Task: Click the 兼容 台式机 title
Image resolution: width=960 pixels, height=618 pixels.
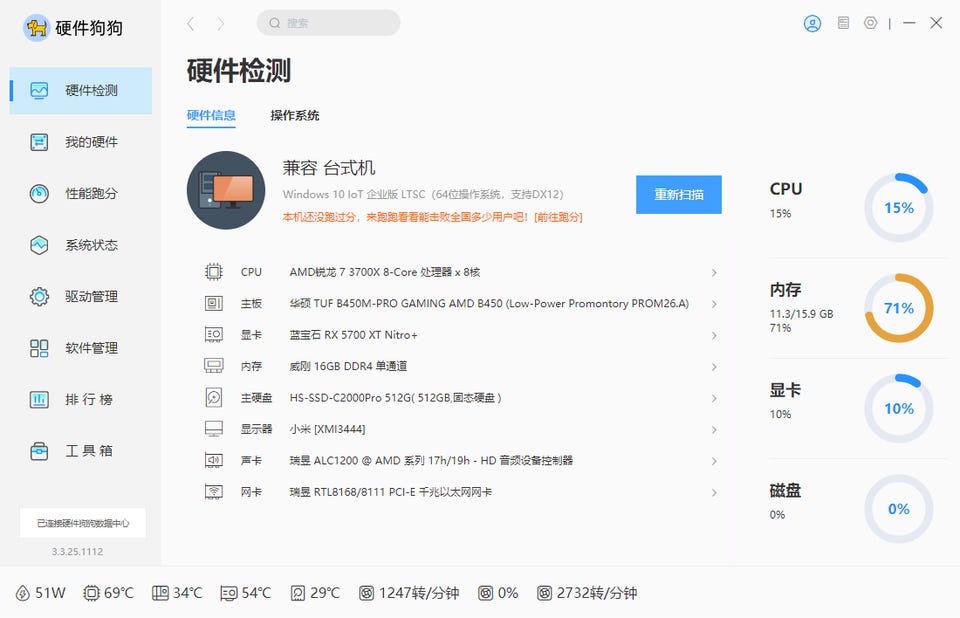Action: click(329, 168)
